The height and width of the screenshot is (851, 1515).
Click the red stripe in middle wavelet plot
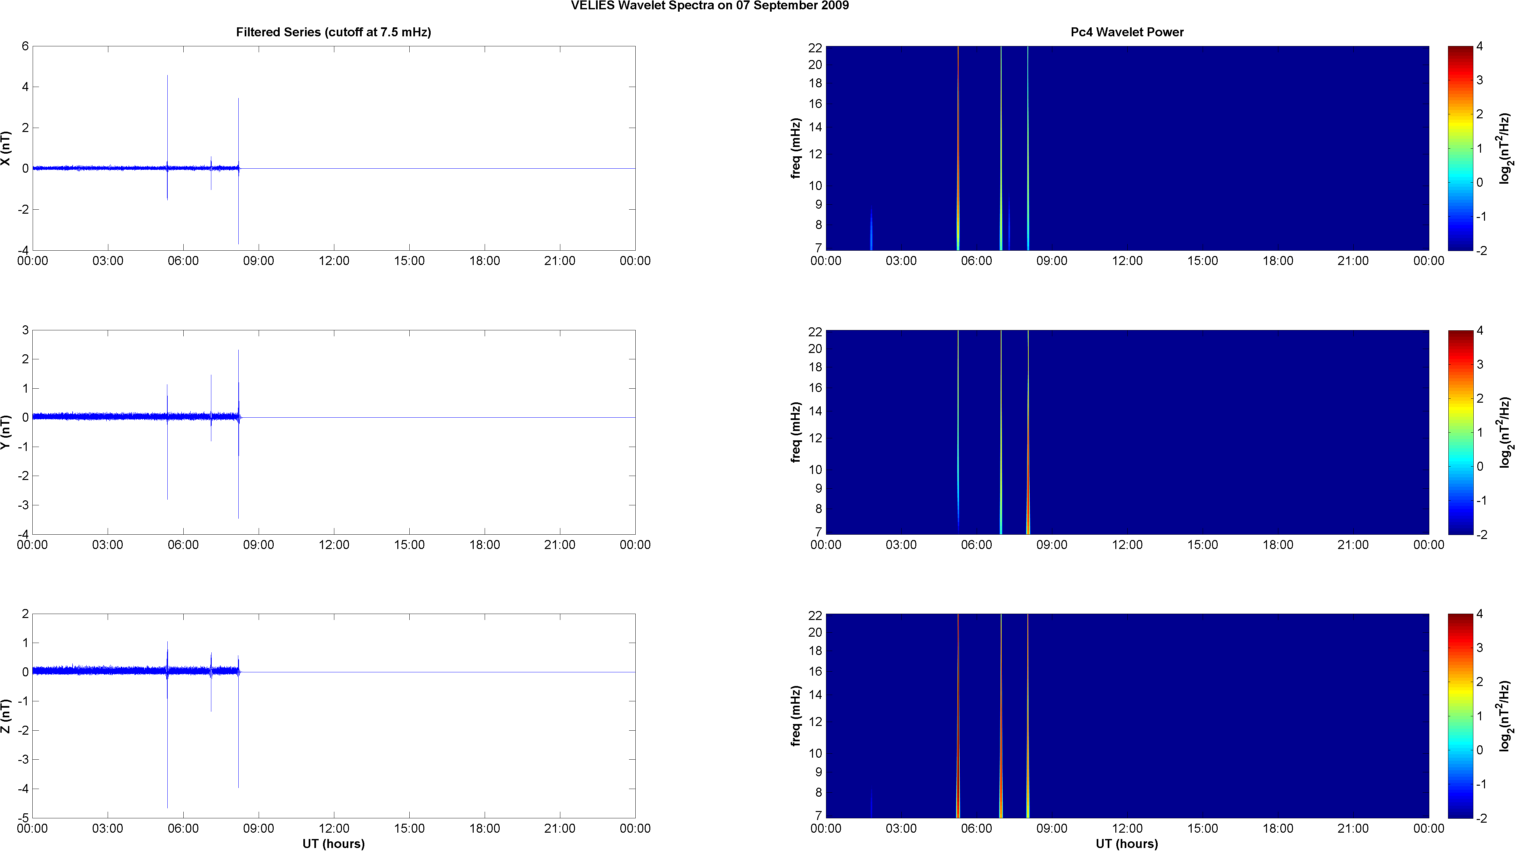(x=1028, y=480)
